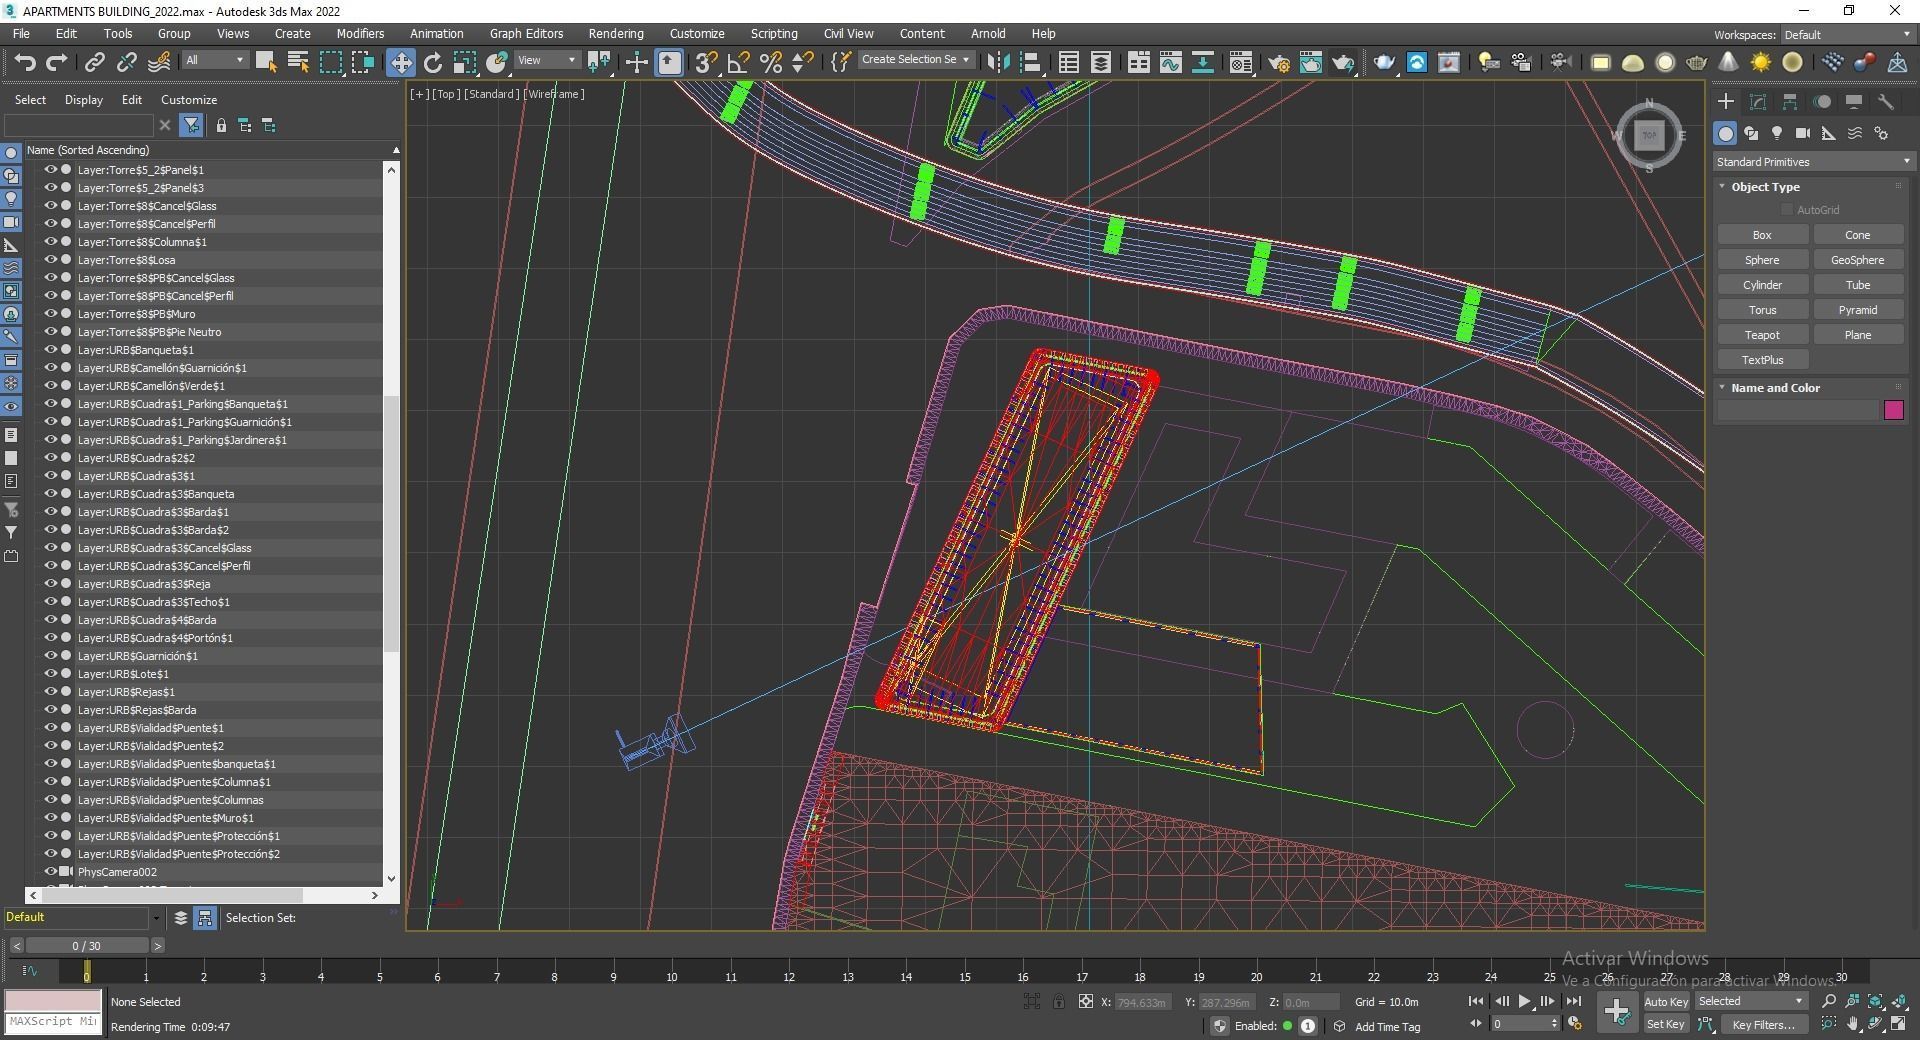Screen dimensions: 1920x1040
Task: Click the Teapot primitive button
Action: tap(1762, 335)
